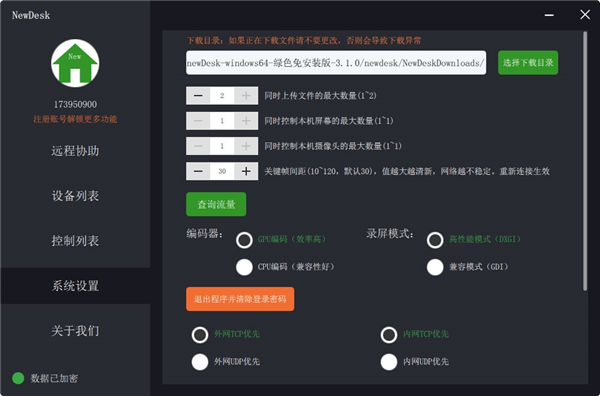Image resolution: width=600 pixels, height=396 pixels.
Task: Click the 录屏模式 label
Action: (x=390, y=233)
